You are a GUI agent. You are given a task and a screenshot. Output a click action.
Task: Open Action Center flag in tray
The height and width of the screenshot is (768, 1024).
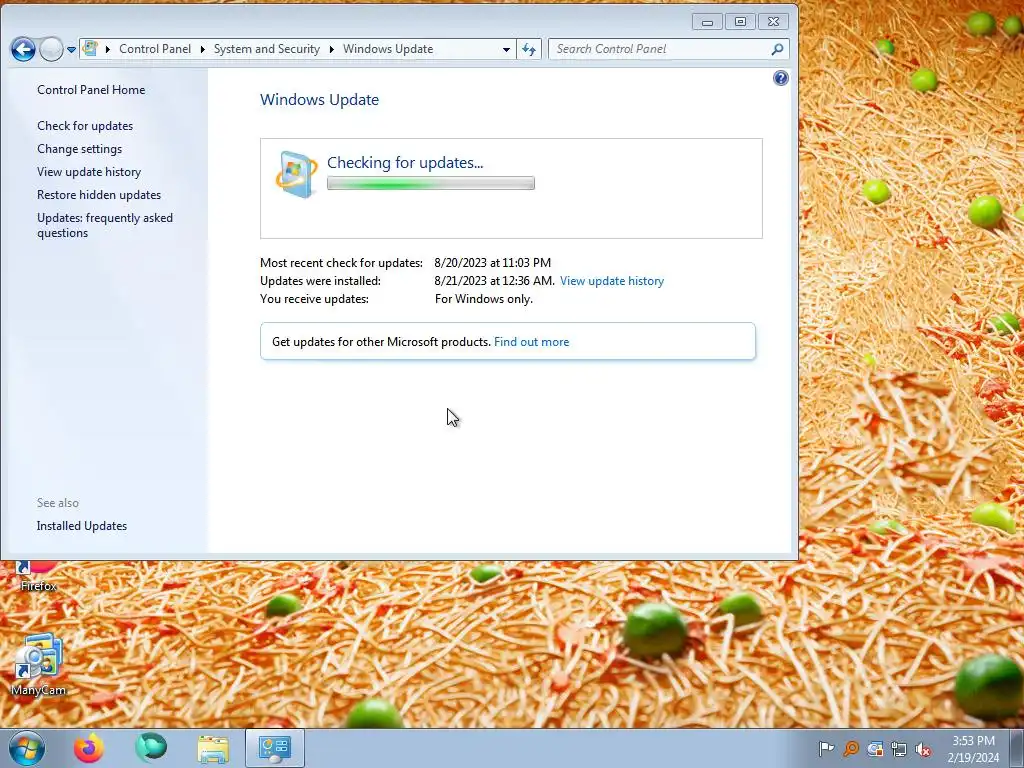826,748
